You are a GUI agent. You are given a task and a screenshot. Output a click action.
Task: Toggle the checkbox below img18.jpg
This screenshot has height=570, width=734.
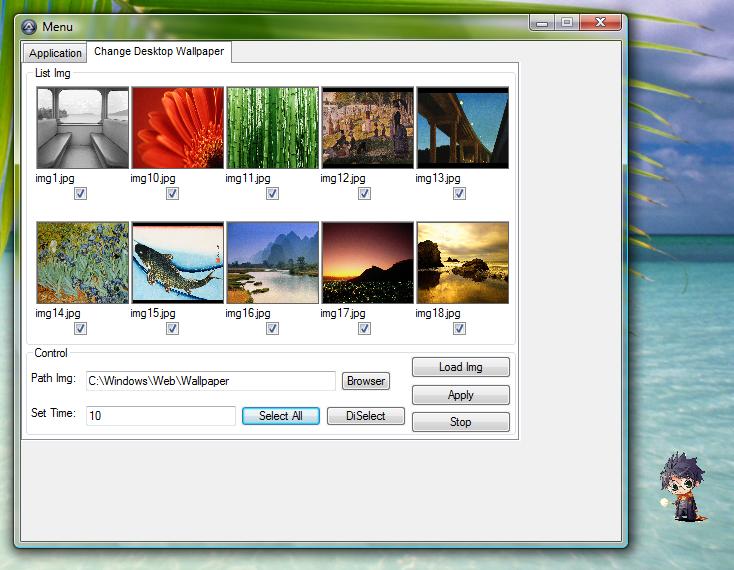point(460,328)
